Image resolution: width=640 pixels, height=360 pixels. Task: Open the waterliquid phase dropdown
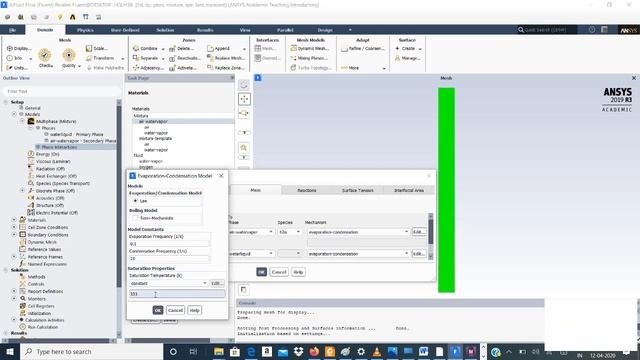(251, 253)
